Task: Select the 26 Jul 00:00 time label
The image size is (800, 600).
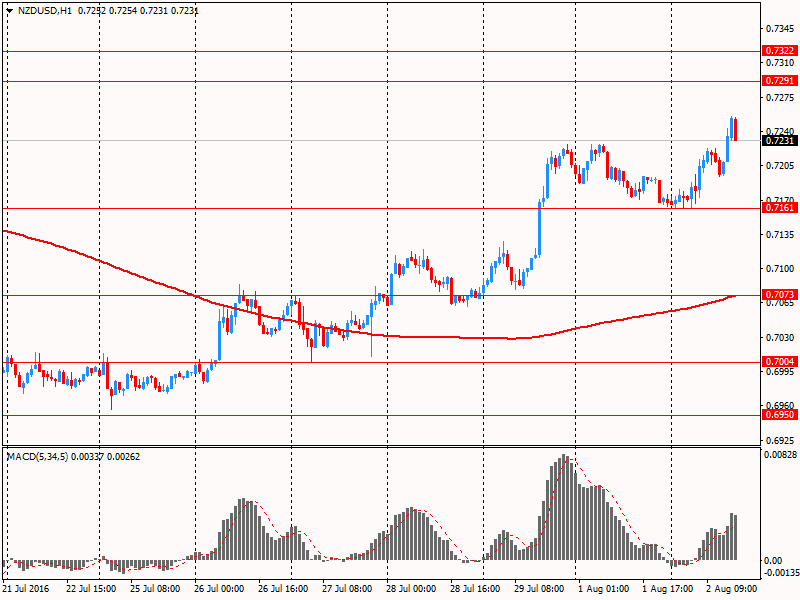Action: (x=219, y=589)
